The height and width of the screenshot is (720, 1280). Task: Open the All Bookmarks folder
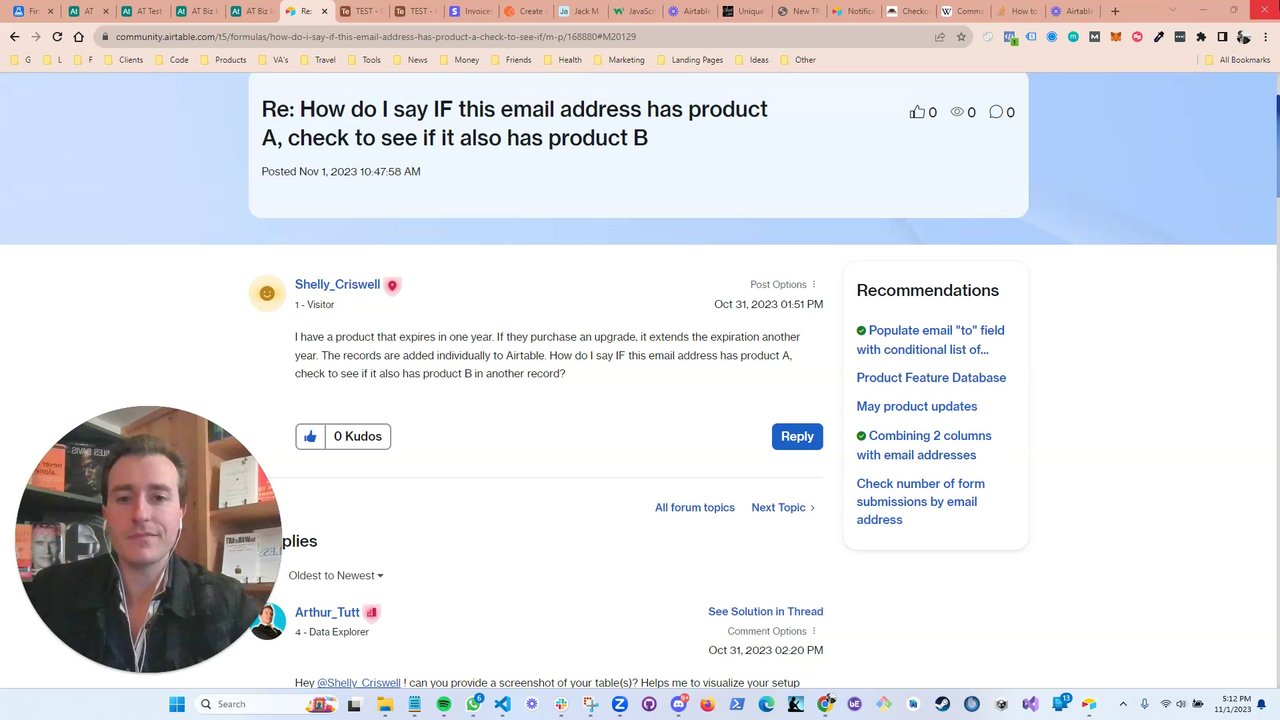[1236, 60]
